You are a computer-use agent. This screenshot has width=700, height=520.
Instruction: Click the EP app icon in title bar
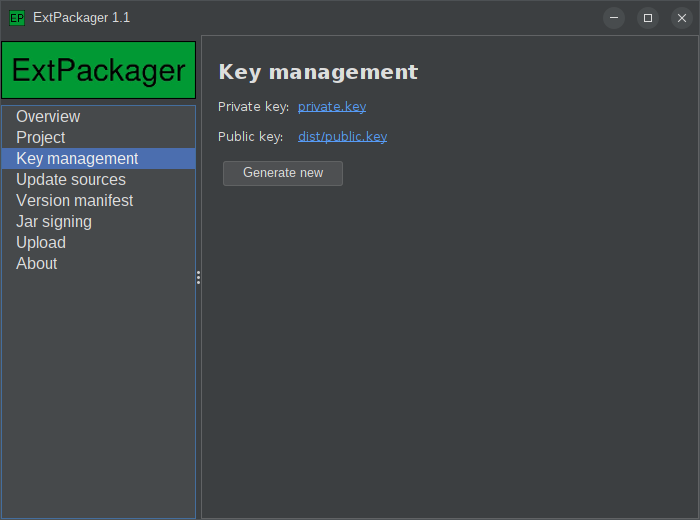coord(17,18)
